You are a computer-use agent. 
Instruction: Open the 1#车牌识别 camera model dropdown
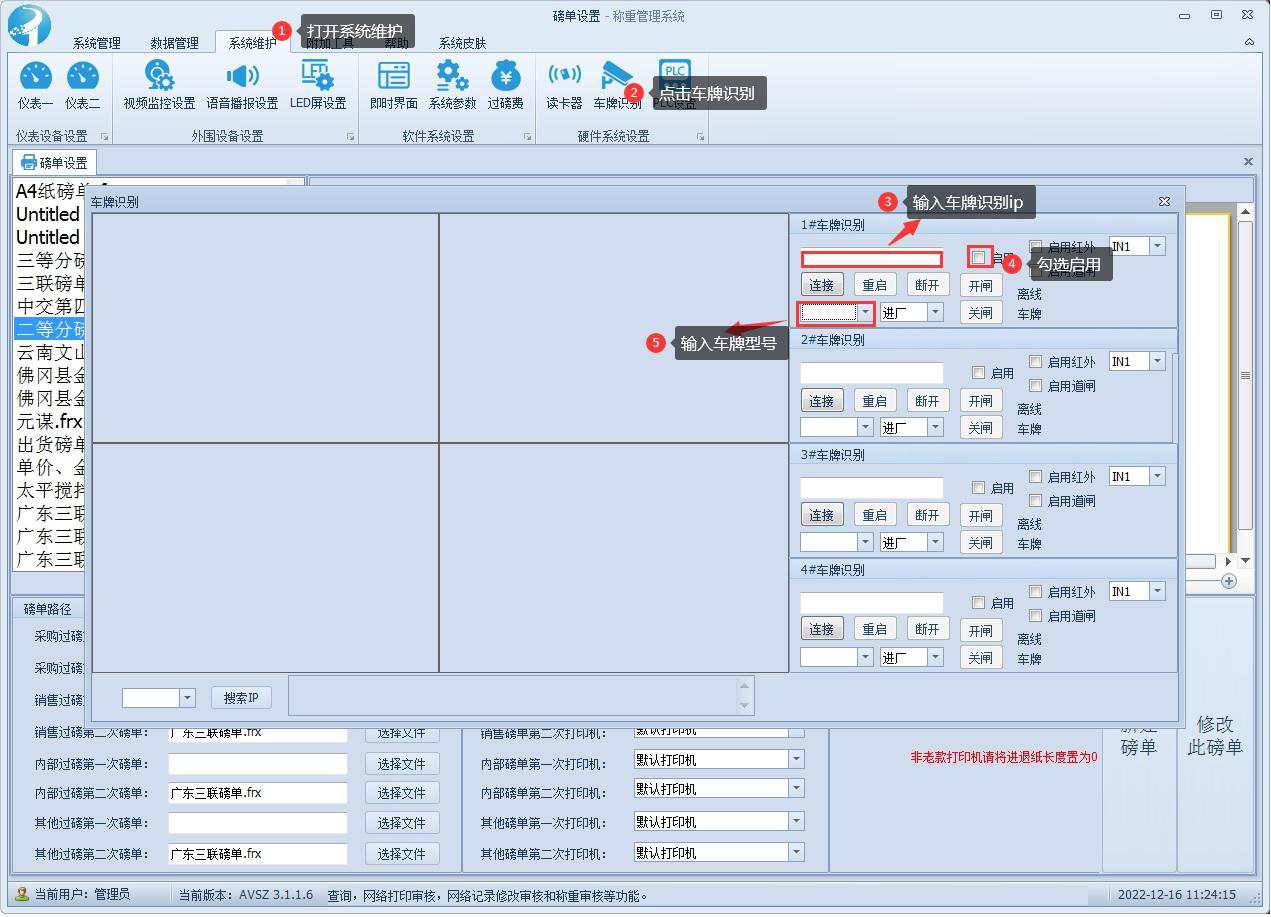tap(865, 313)
